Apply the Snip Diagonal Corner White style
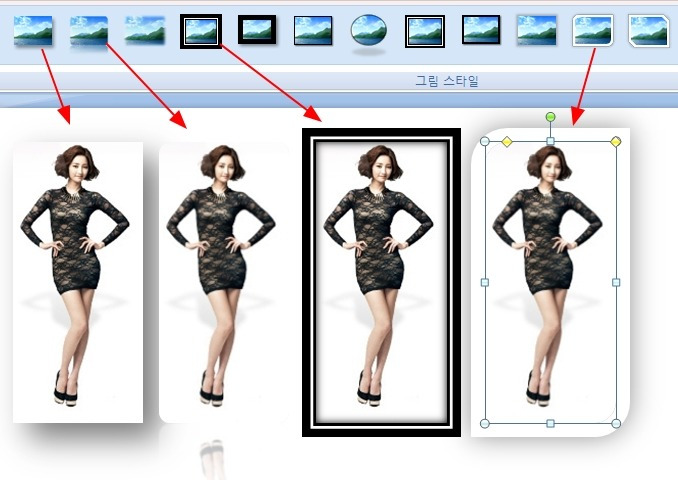Screen dimensions: 678x480 [x=649, y=30]
